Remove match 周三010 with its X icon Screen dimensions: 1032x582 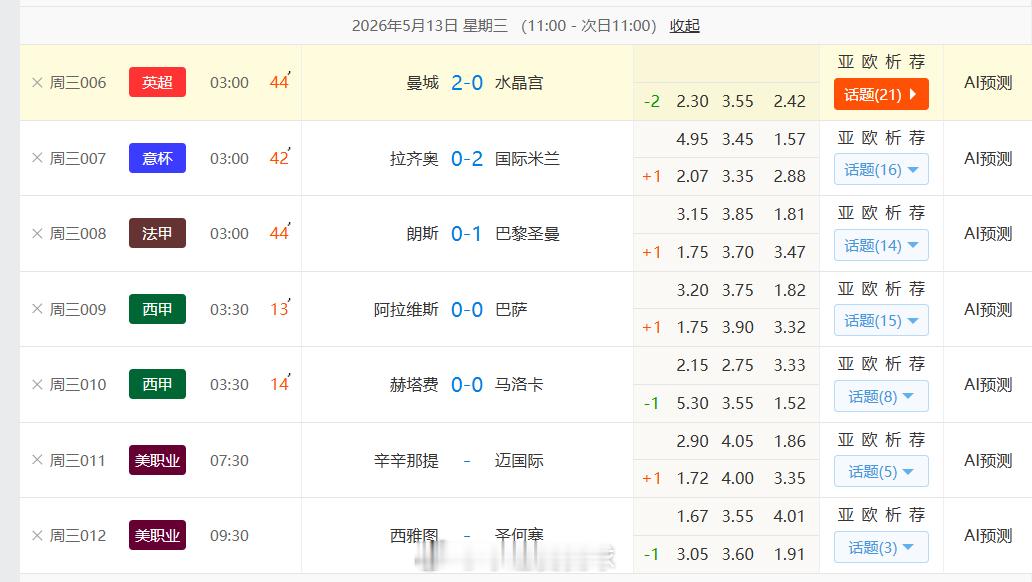(38, 384)
